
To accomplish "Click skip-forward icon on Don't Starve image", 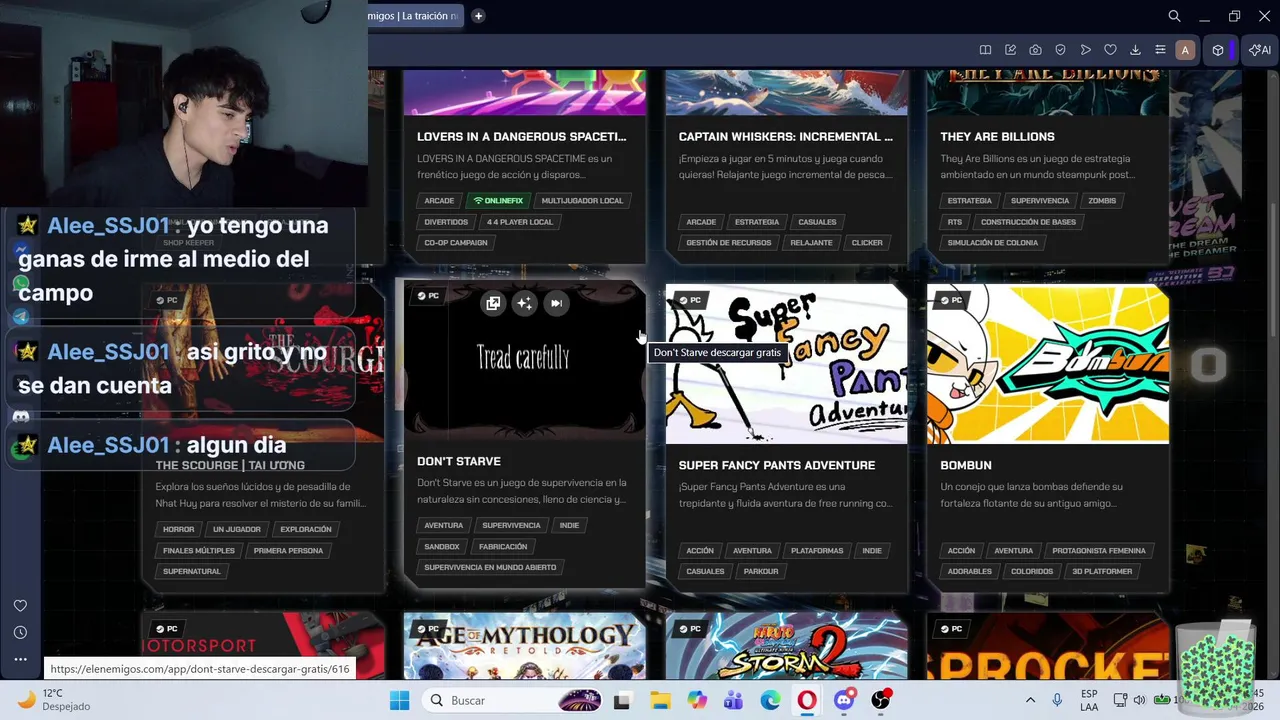I will pos(556,303).
